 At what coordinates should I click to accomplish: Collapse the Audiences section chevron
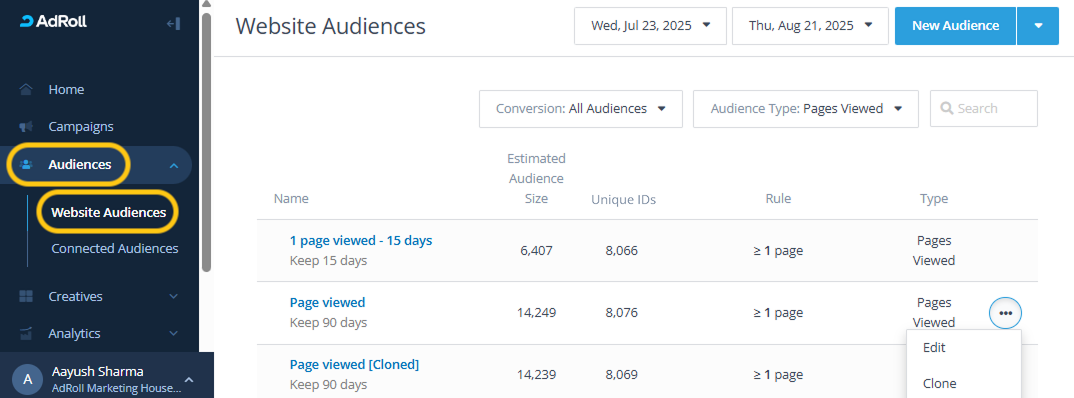173,165
